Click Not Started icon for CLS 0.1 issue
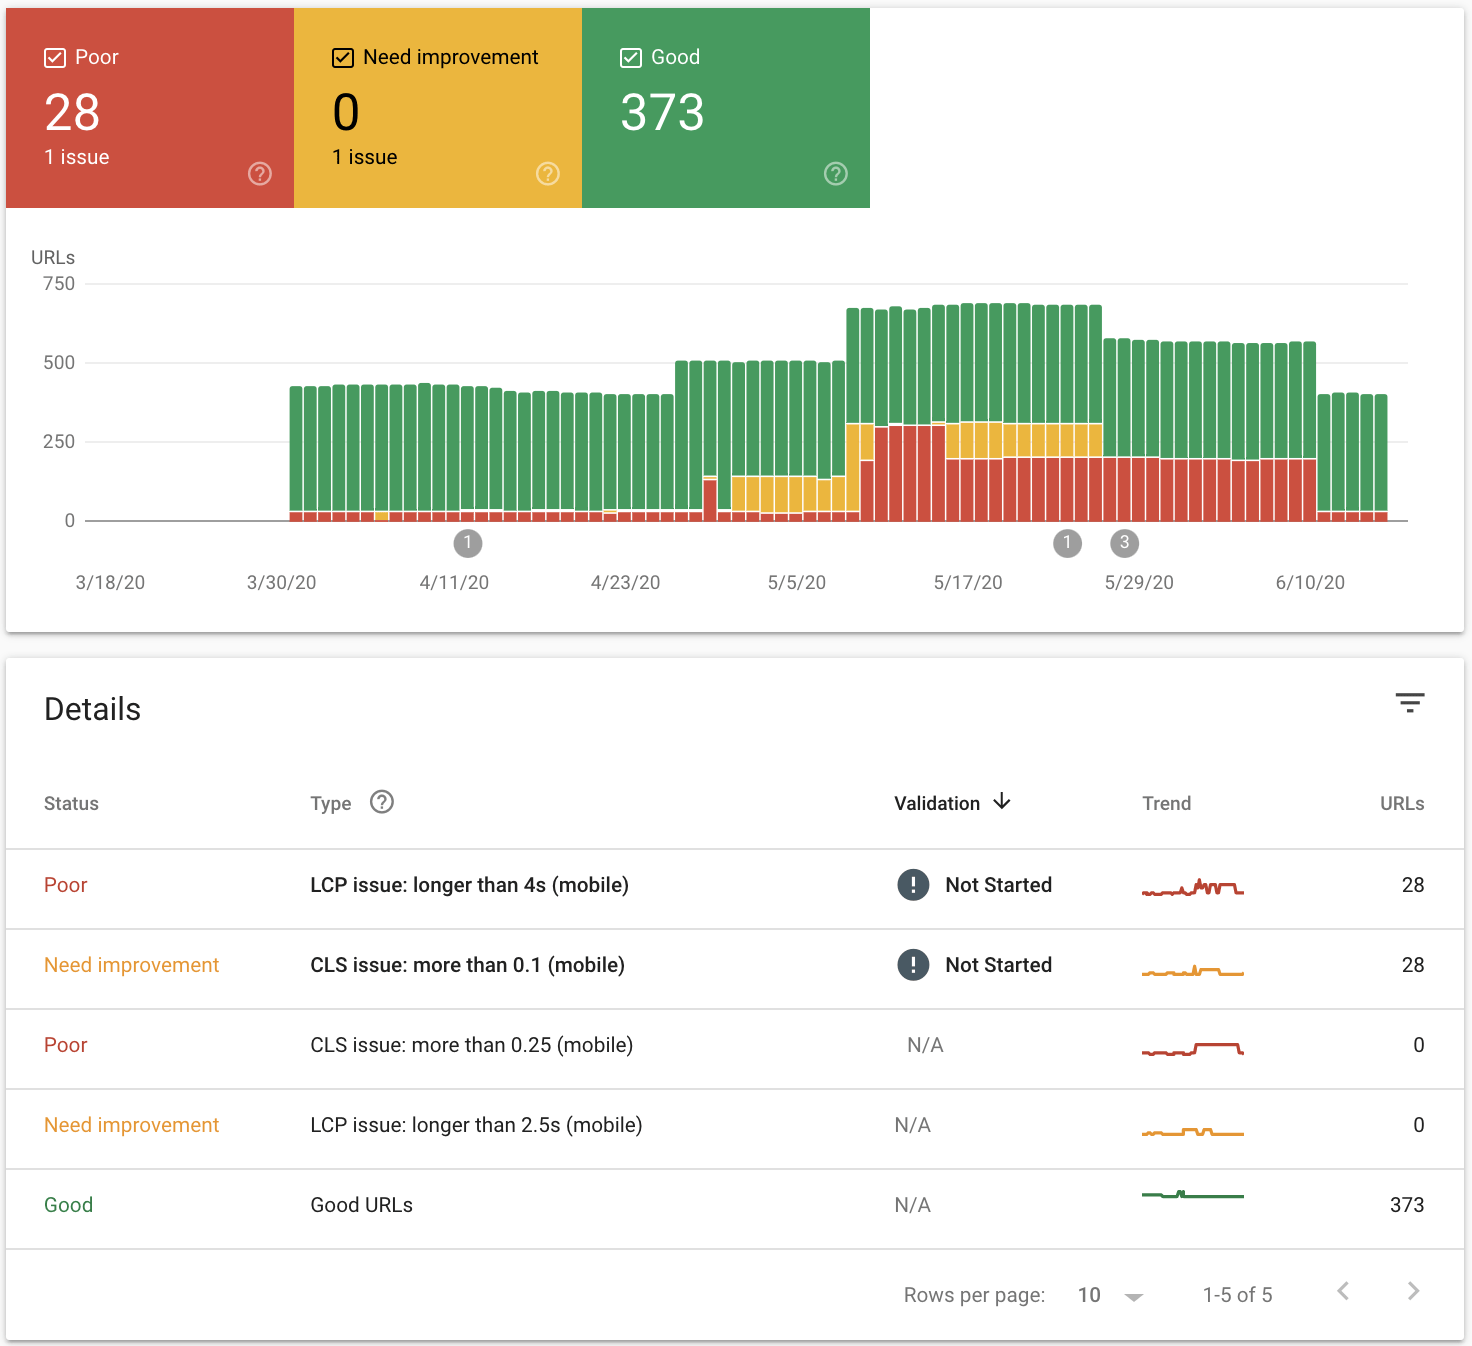1472x1346 pixels. (913, 965)
